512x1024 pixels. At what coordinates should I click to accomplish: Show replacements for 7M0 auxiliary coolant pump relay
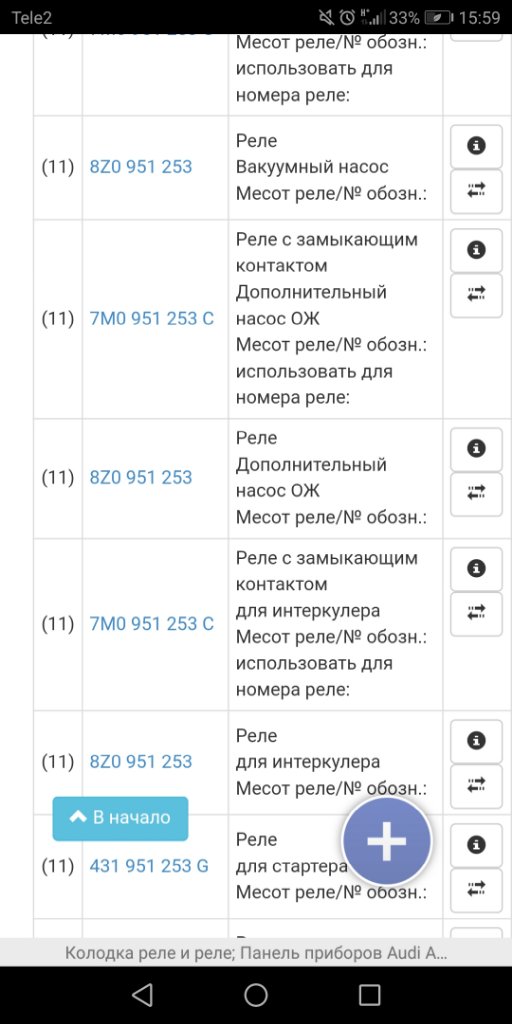point(477,295)
